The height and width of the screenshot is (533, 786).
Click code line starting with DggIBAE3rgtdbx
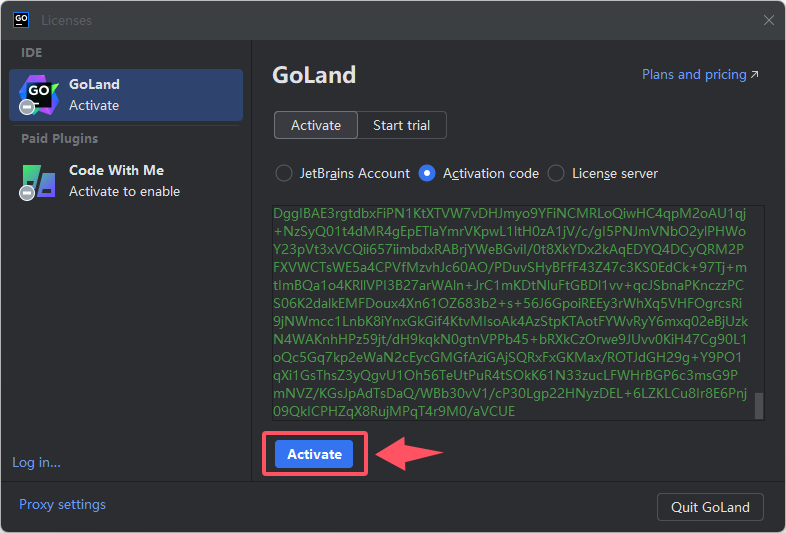[x=510, y=214]
